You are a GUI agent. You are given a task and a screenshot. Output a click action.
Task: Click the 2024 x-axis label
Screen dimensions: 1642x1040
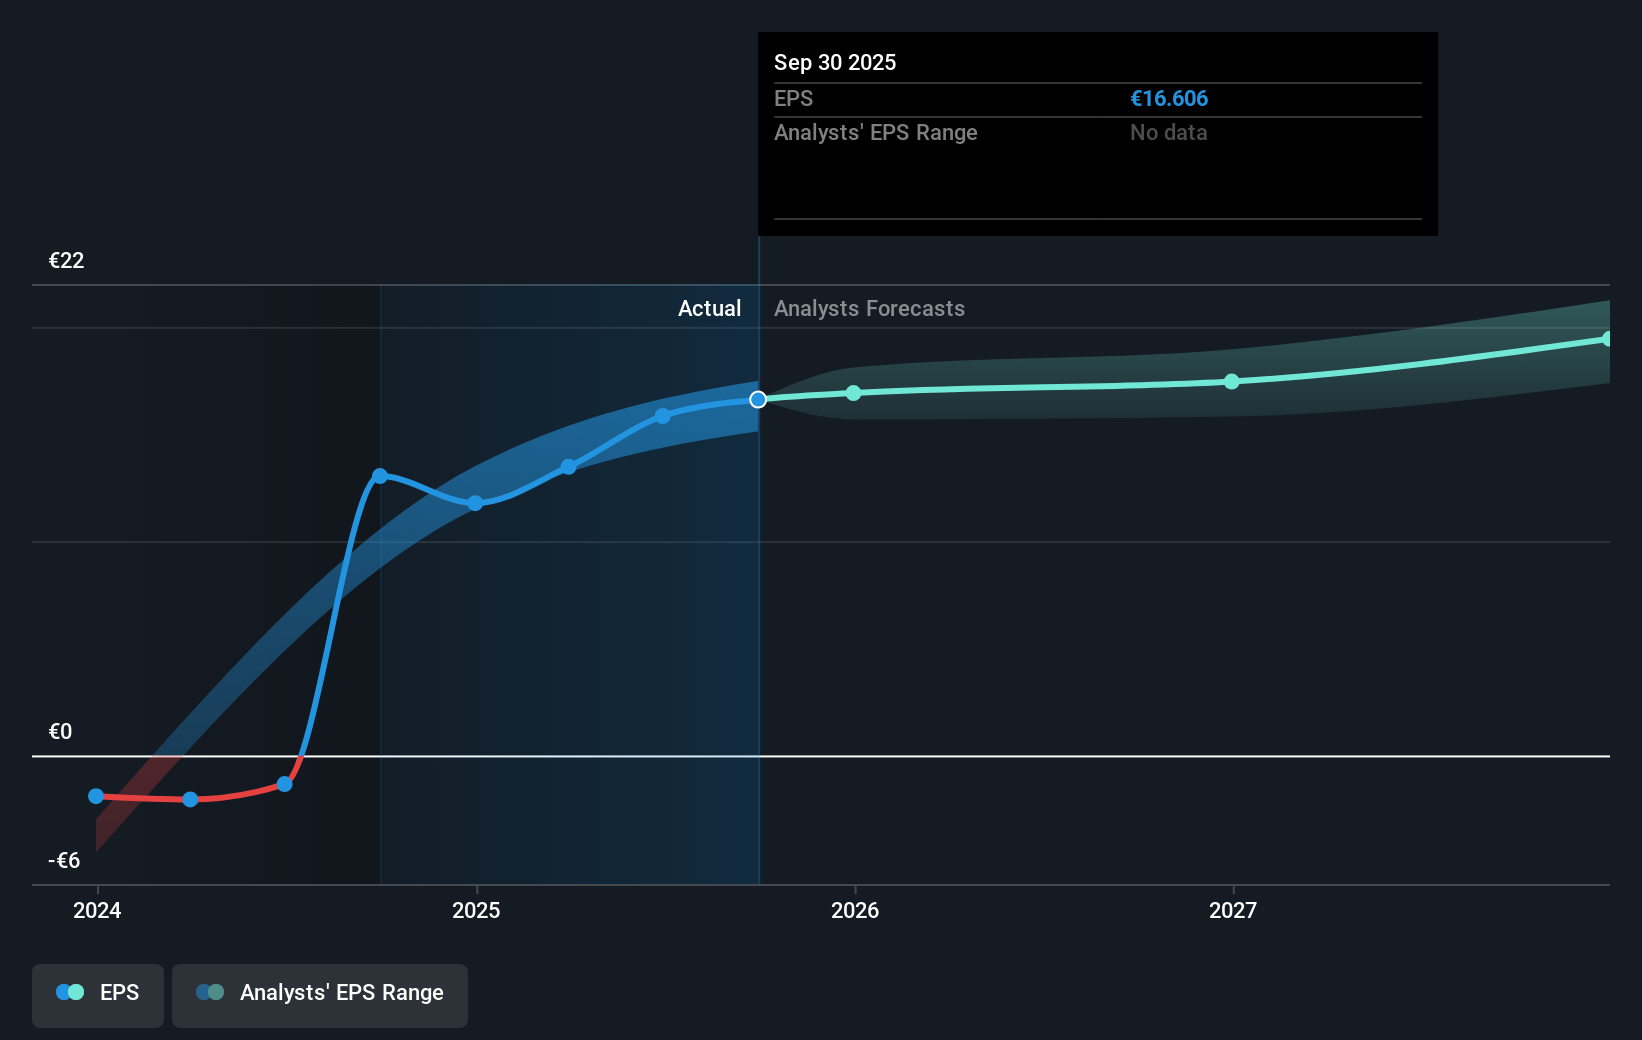click(x=97, y=910)
